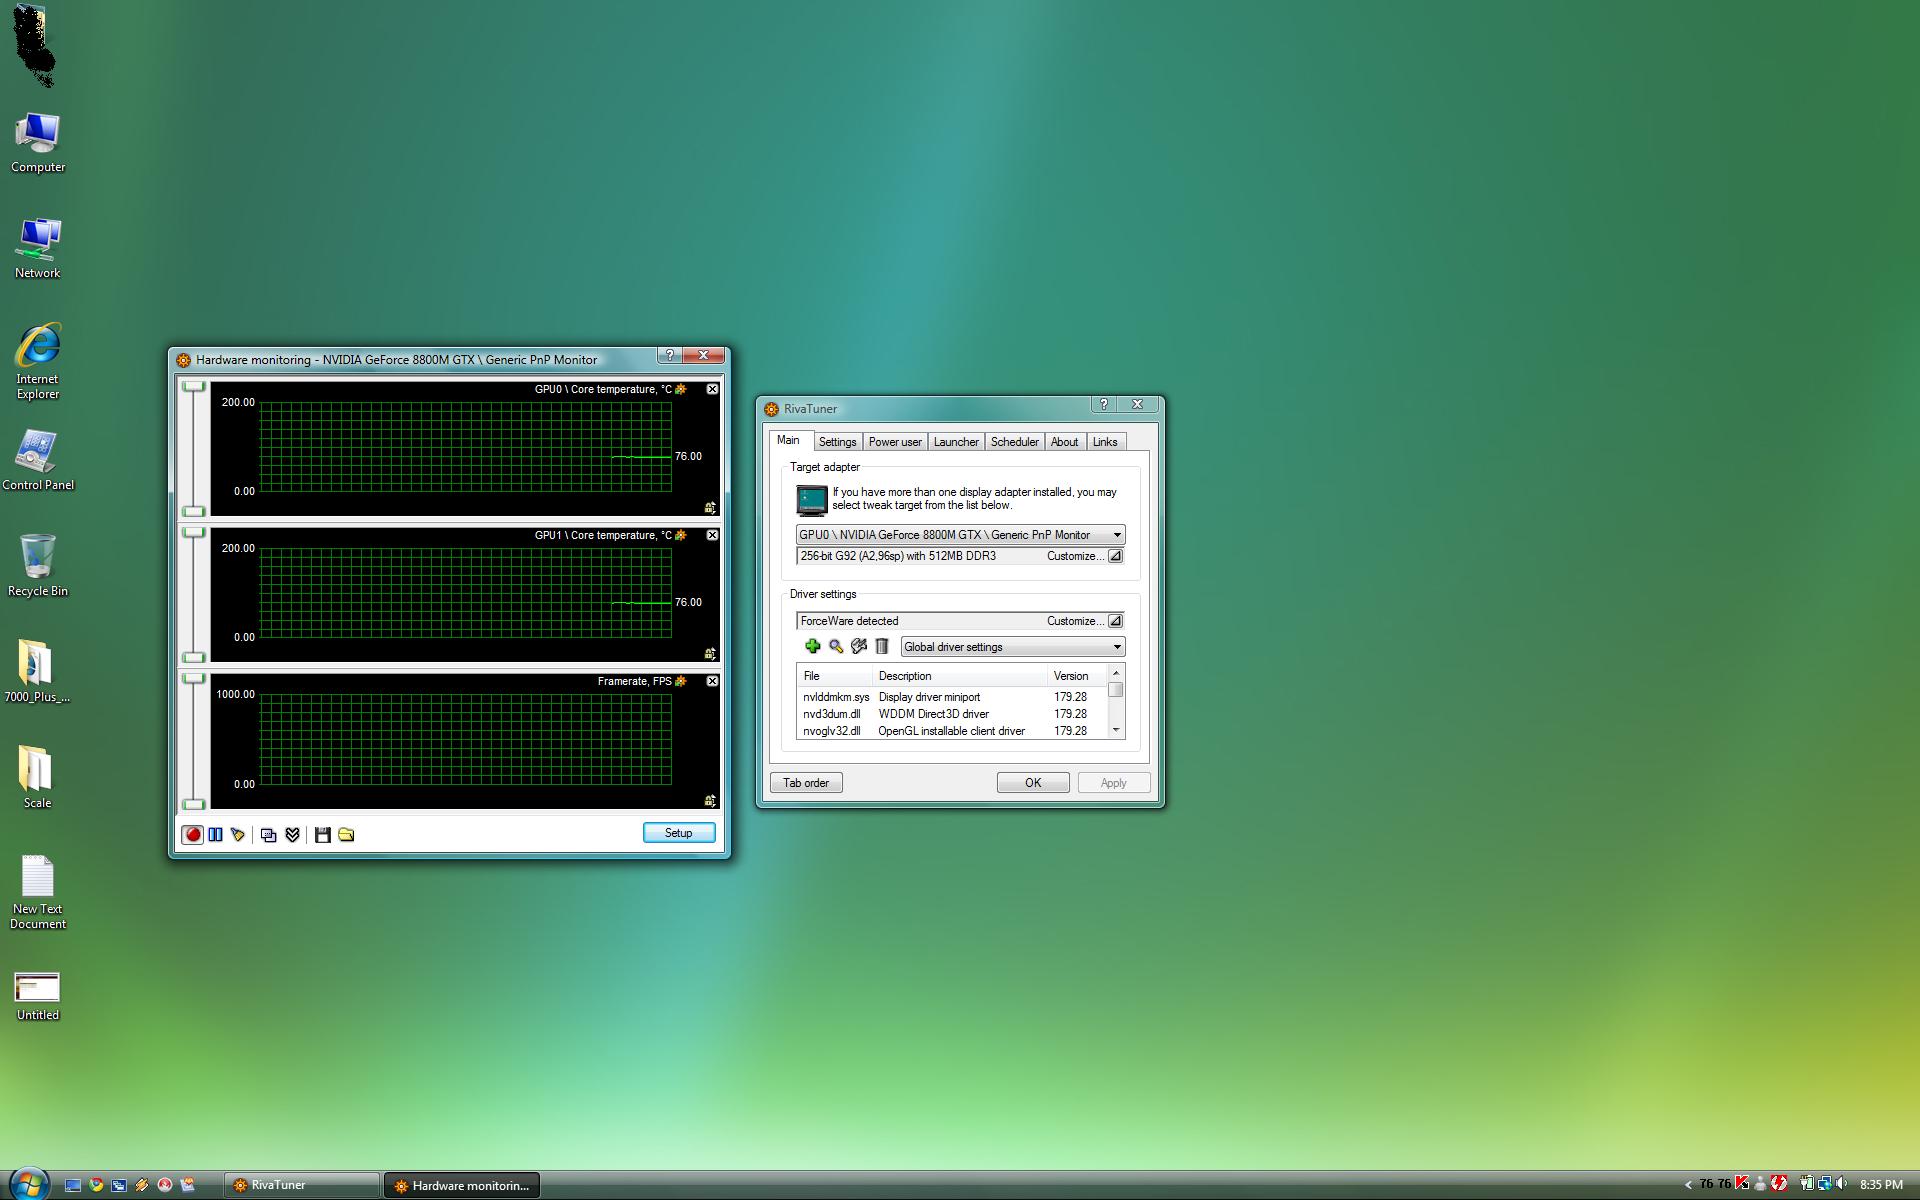This screenshot has width=1920, height=1200.
Task: Toggle the lock icon on GPU1 temperature graph
Action: [x=710, y=654]
